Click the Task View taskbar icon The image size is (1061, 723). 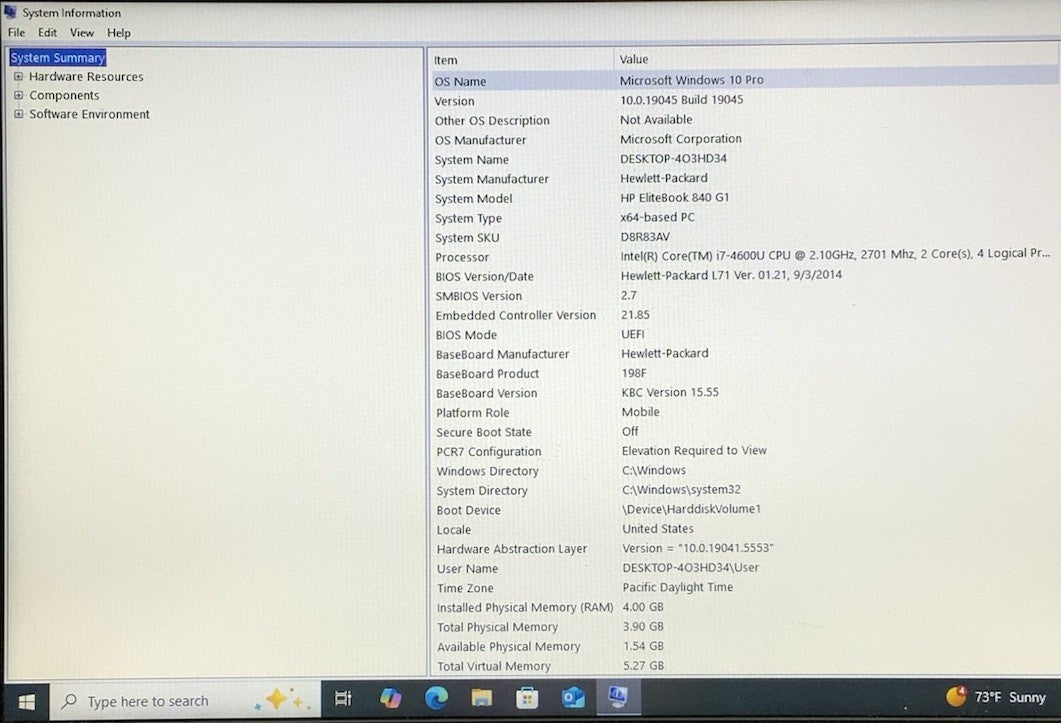pos(343,699)
